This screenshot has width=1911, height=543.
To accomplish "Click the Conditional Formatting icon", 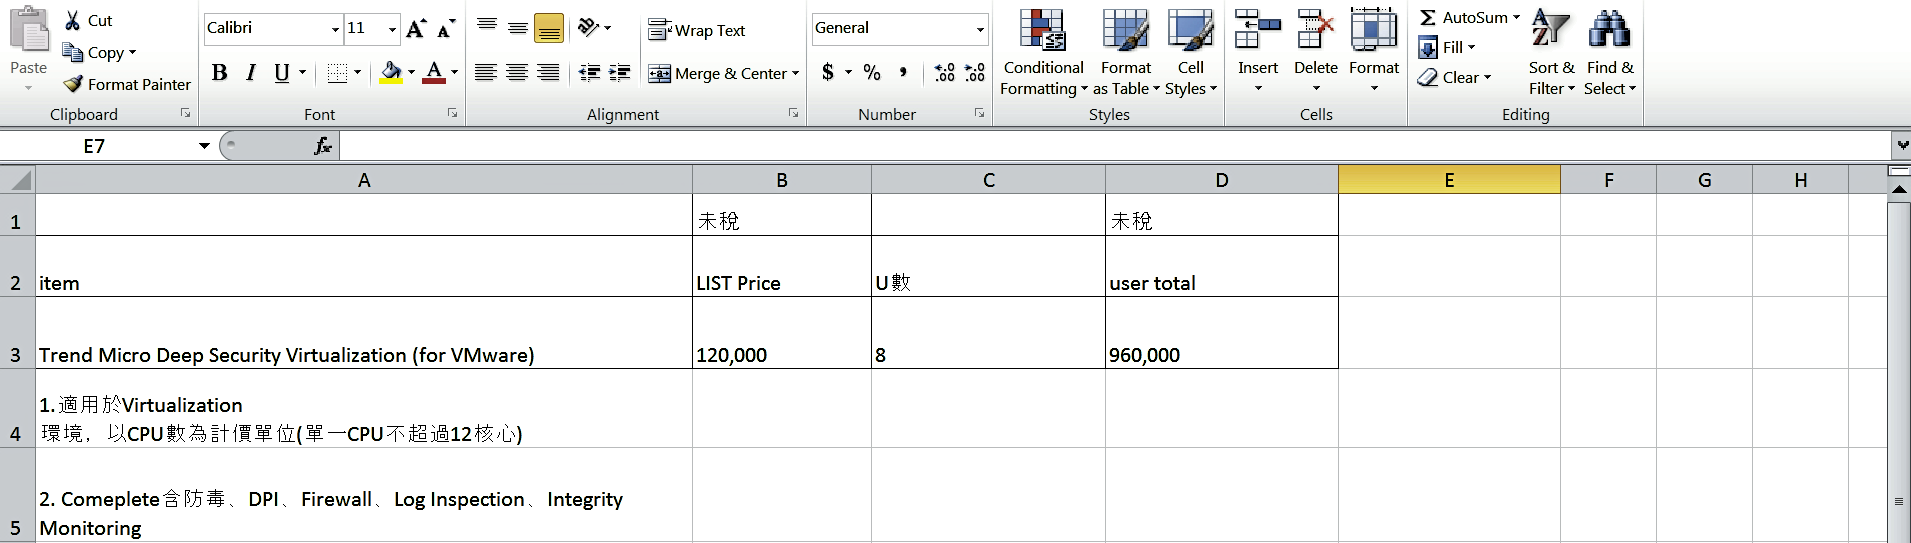I will [1042, 30].
